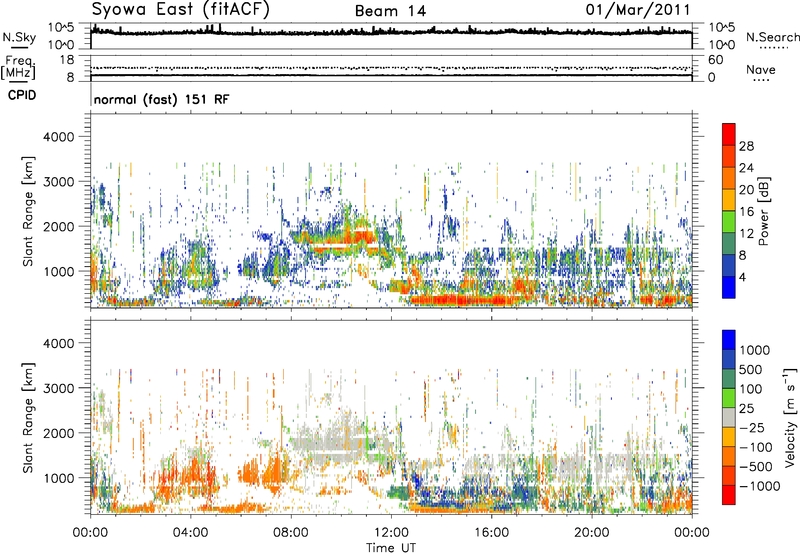Click the '4' label on power colorbar

click(x=743, y=278)
